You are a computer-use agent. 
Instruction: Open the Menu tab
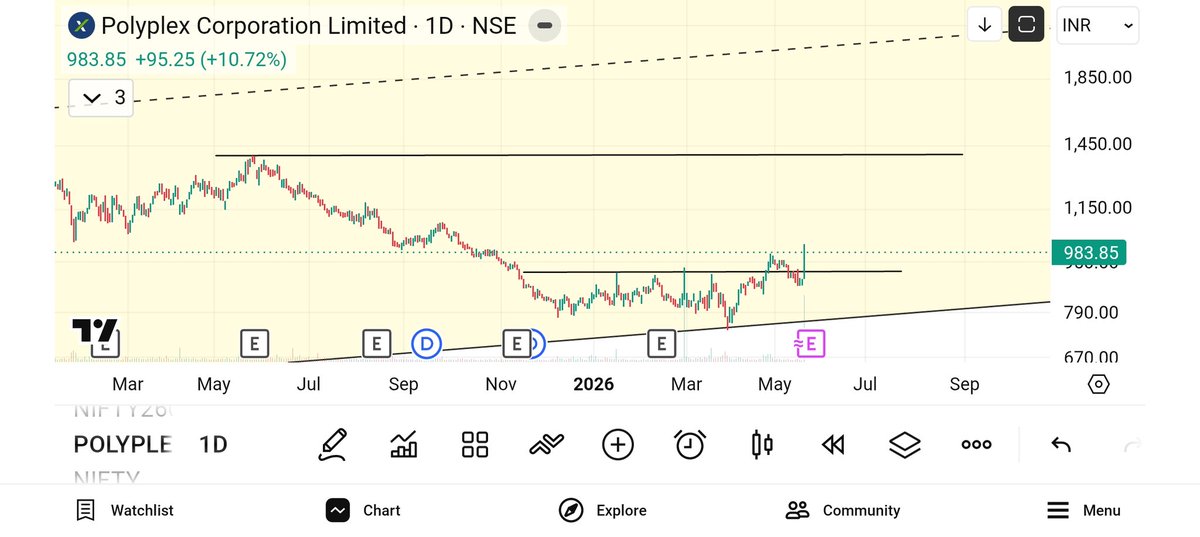point(1083,510)
